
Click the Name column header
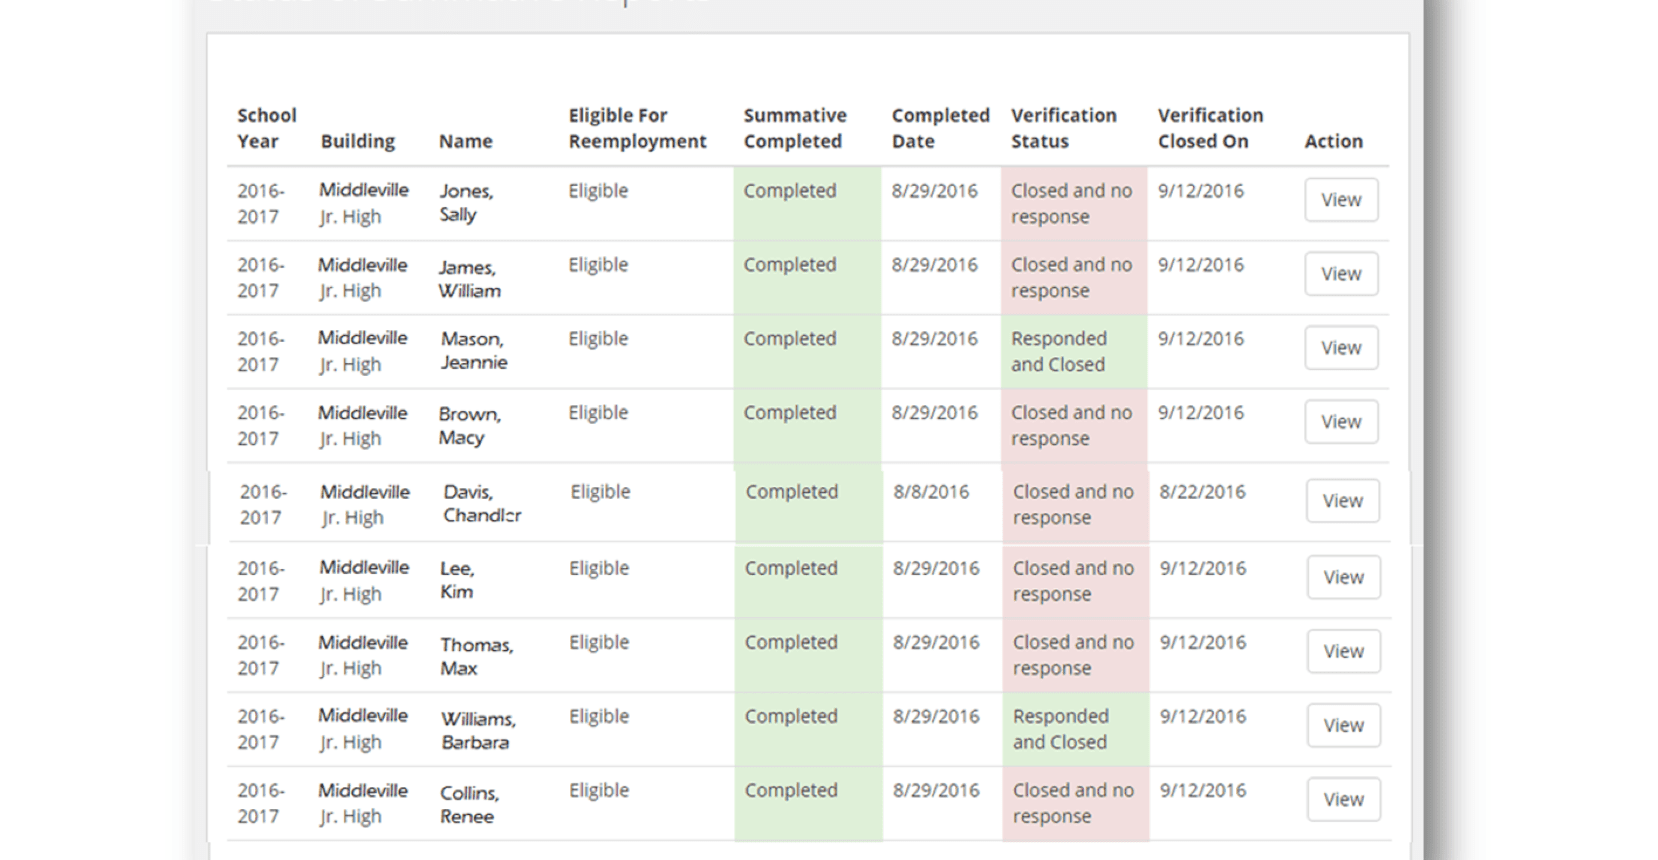465,141
